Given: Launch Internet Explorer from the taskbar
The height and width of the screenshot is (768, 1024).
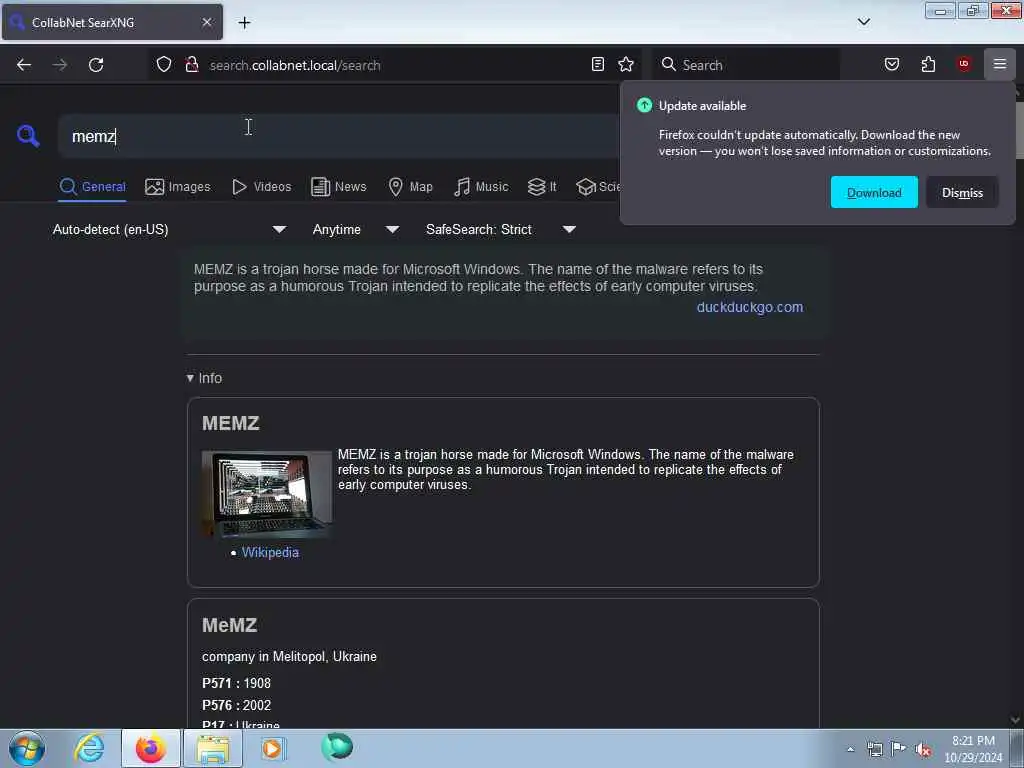Looking at the screenshot, I should [89, 748].
